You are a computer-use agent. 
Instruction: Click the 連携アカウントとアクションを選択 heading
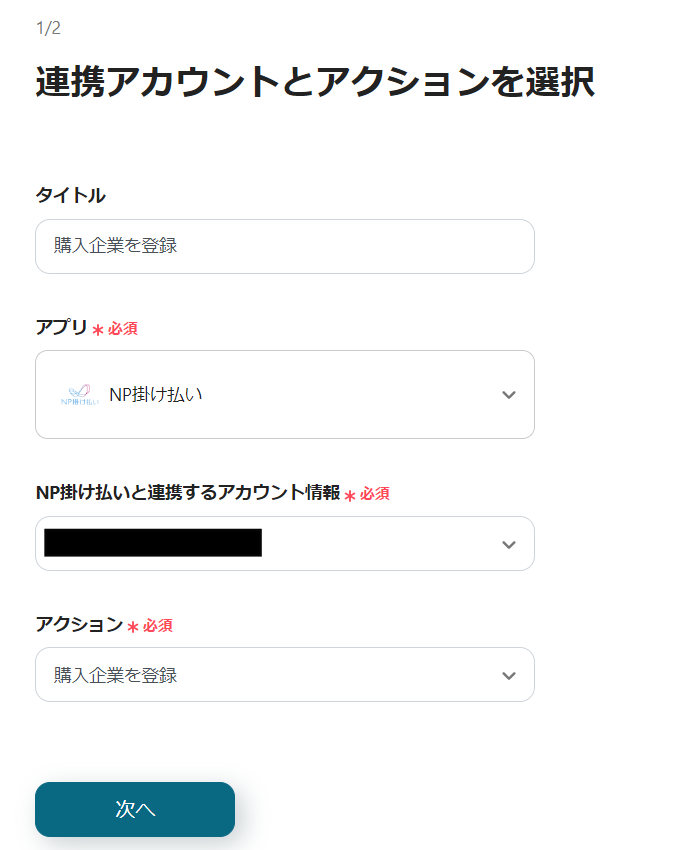pyautogui.click(x=315, y=82)
